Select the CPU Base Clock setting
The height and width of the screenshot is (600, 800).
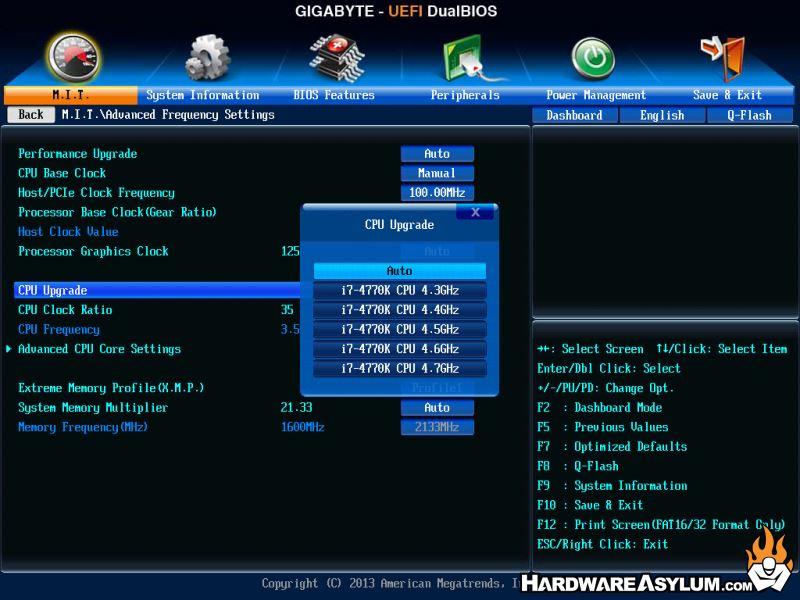coord(62,173)
